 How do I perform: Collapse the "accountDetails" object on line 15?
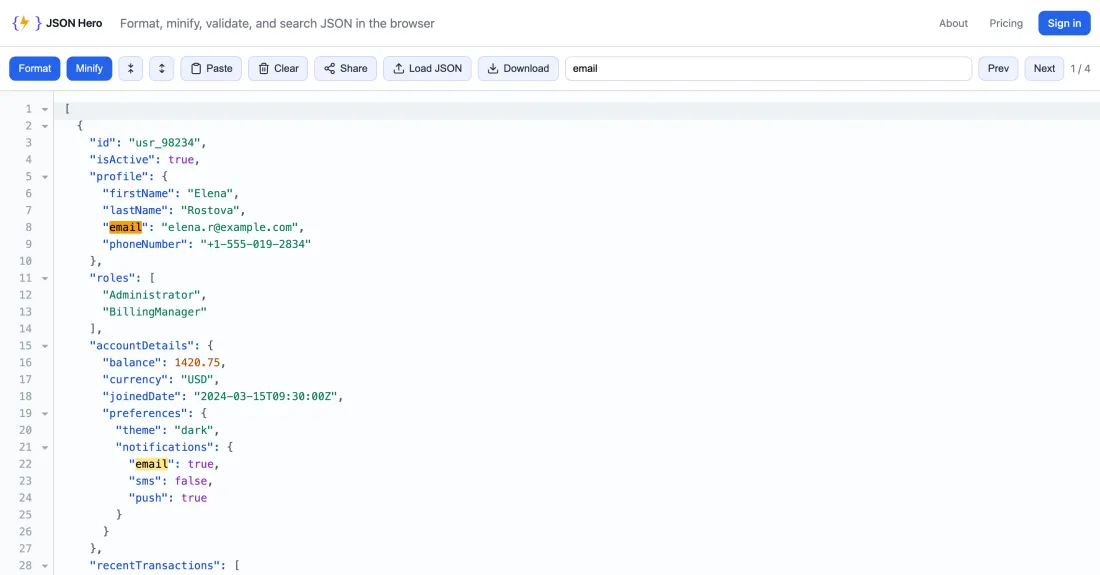pos(45,346)
